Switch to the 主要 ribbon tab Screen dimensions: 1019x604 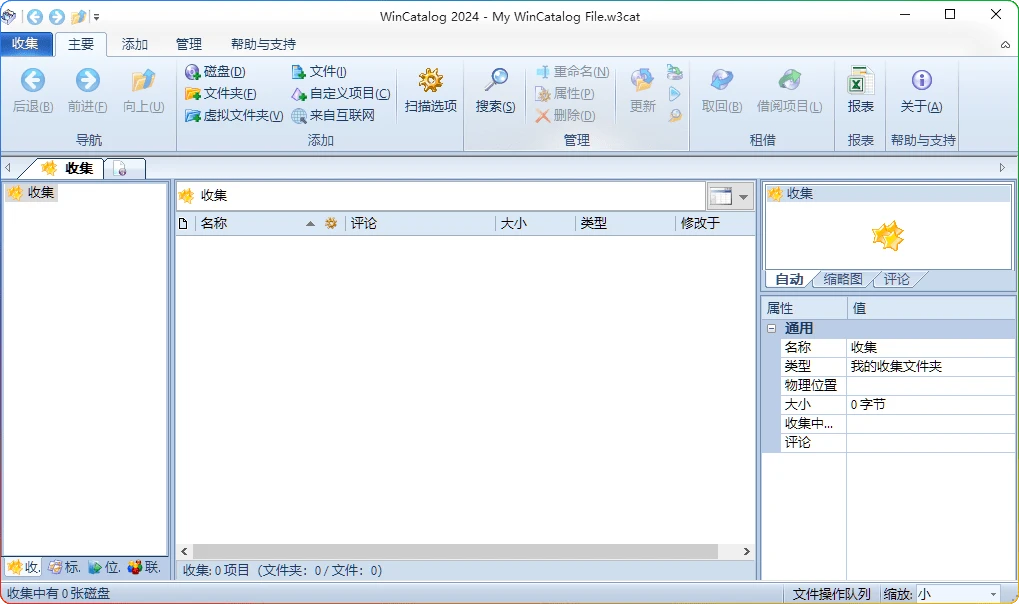click(81, 44)
